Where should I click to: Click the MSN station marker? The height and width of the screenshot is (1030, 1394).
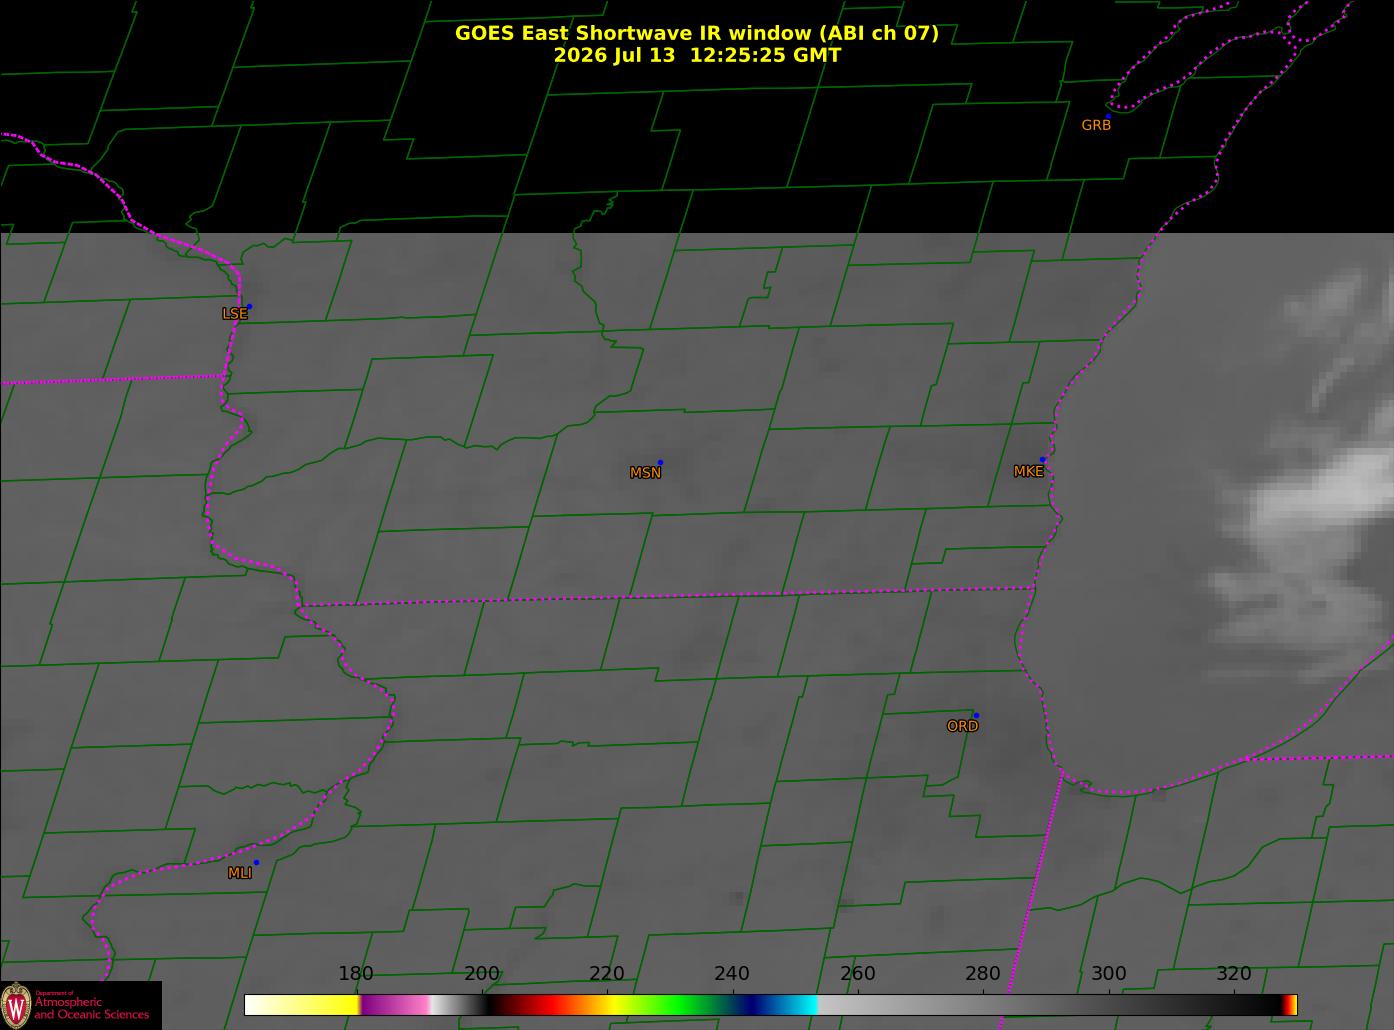(x=660, y=463)
